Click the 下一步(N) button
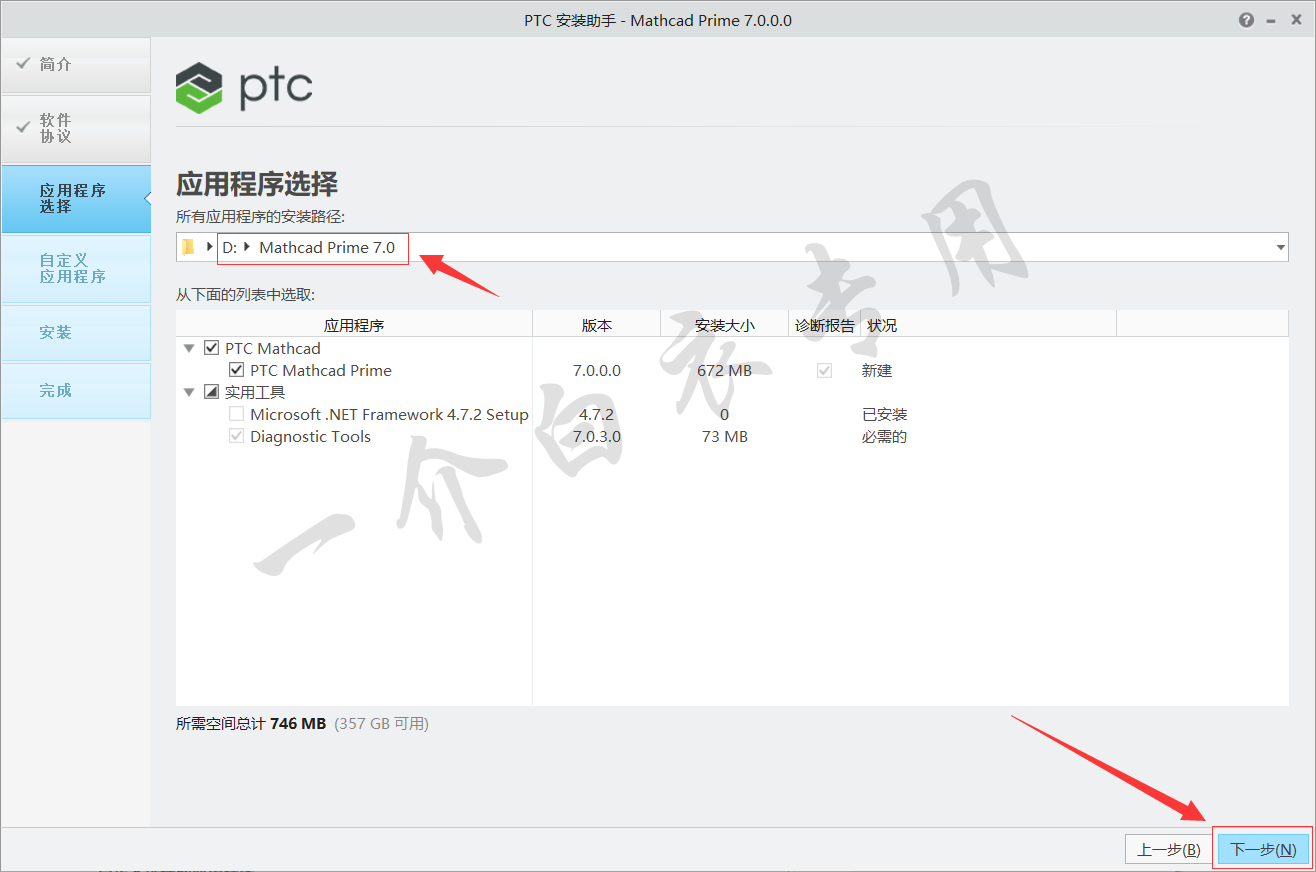The width and height of the screenshot is (1316, 872). [1263, 849]
